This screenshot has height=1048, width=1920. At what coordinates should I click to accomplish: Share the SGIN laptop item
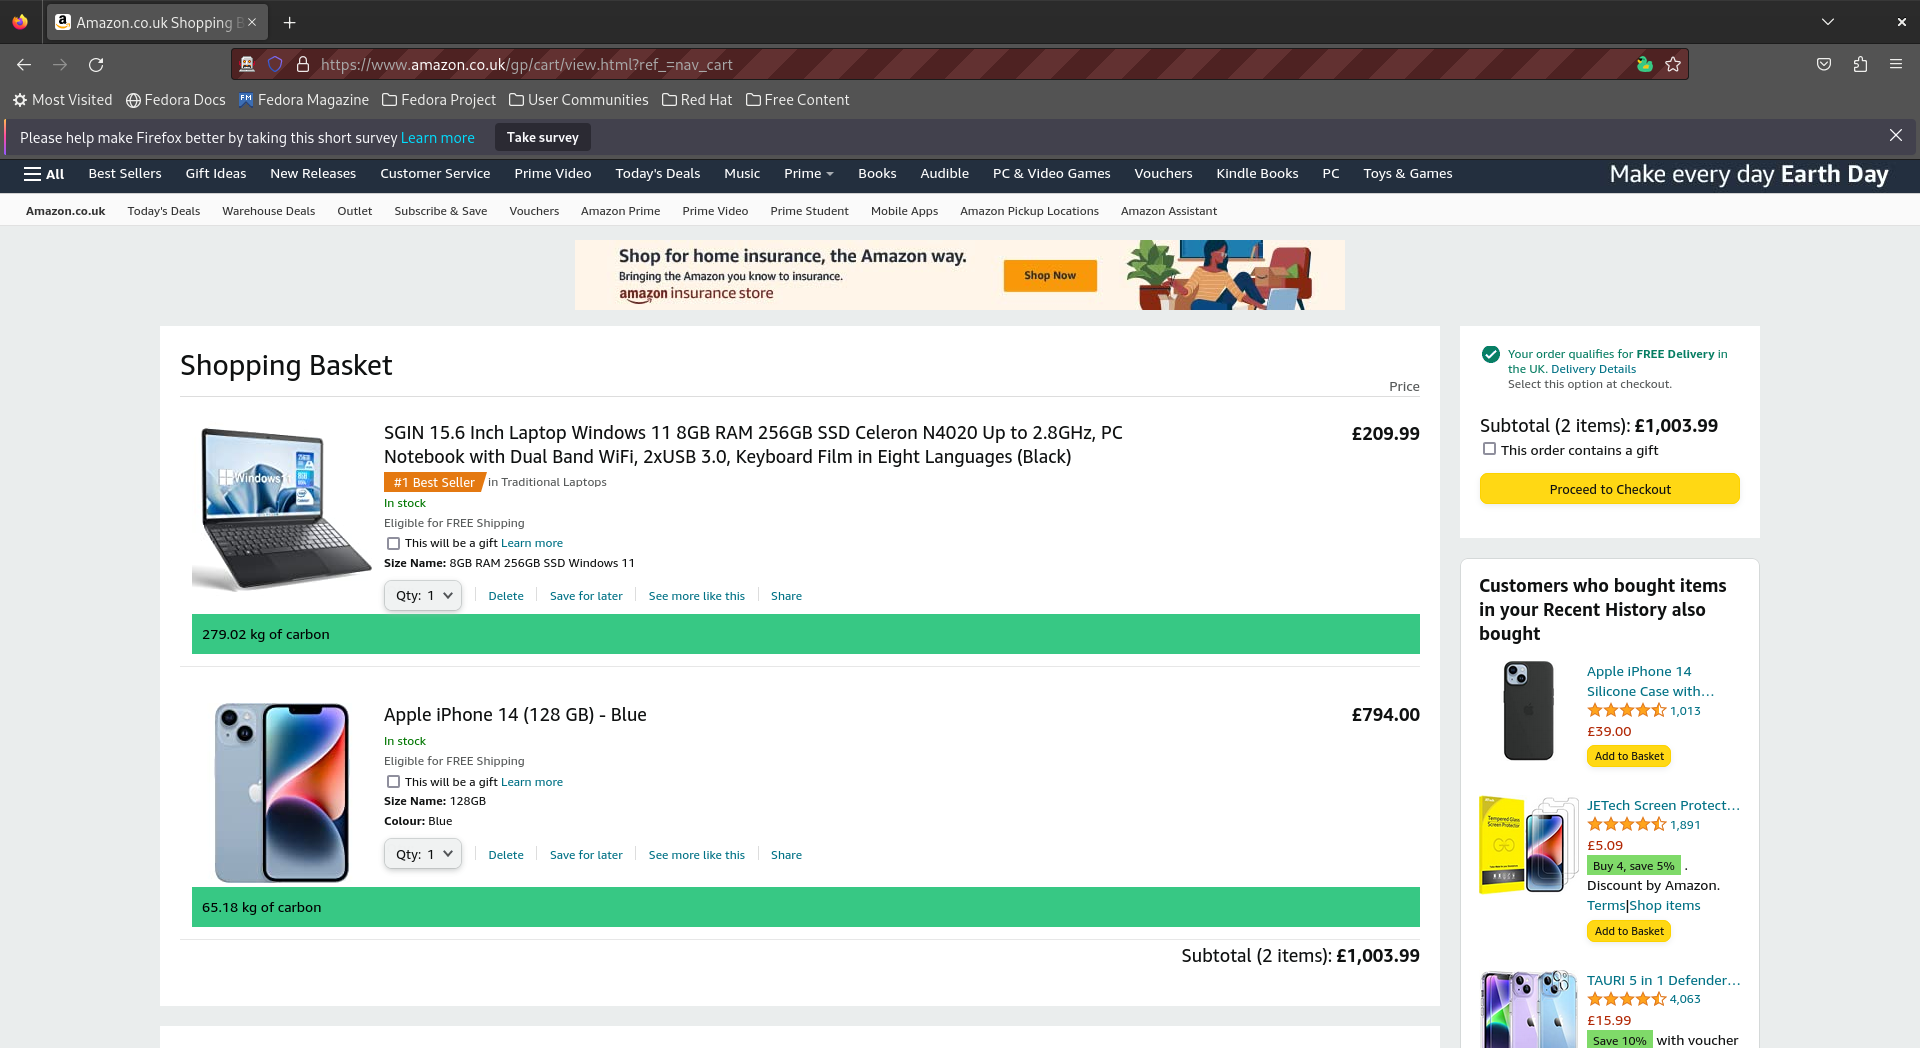click(786, 596)
